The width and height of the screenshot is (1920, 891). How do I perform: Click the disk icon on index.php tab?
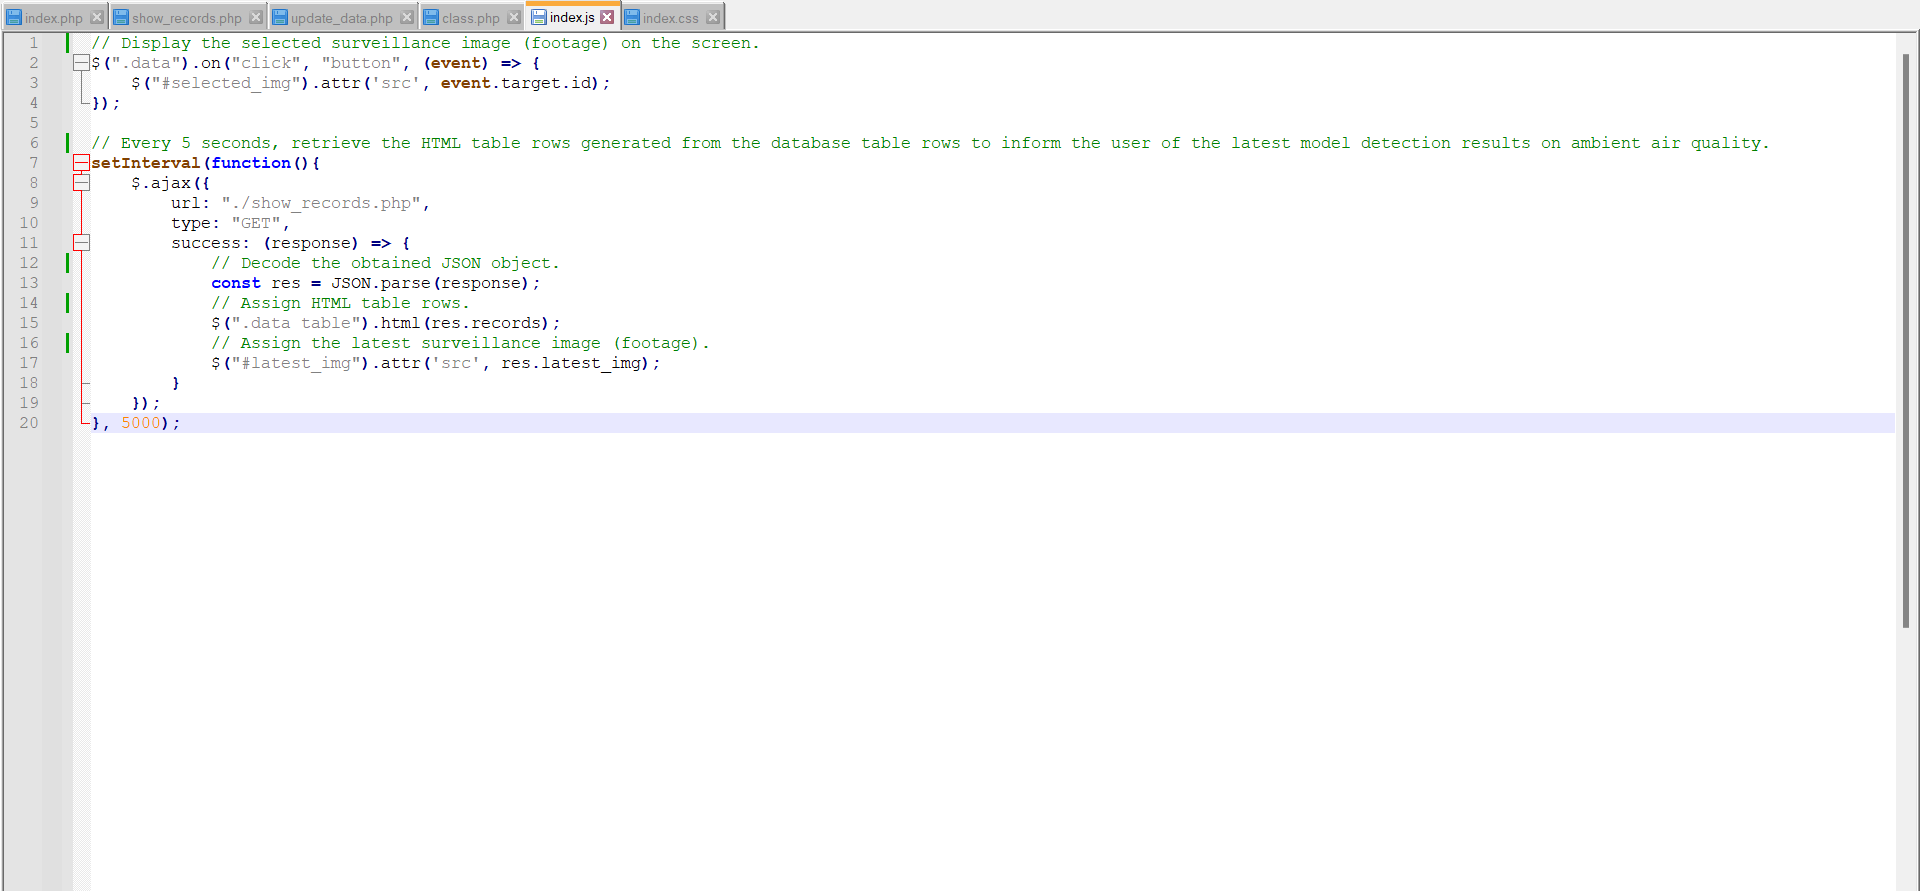14,18
